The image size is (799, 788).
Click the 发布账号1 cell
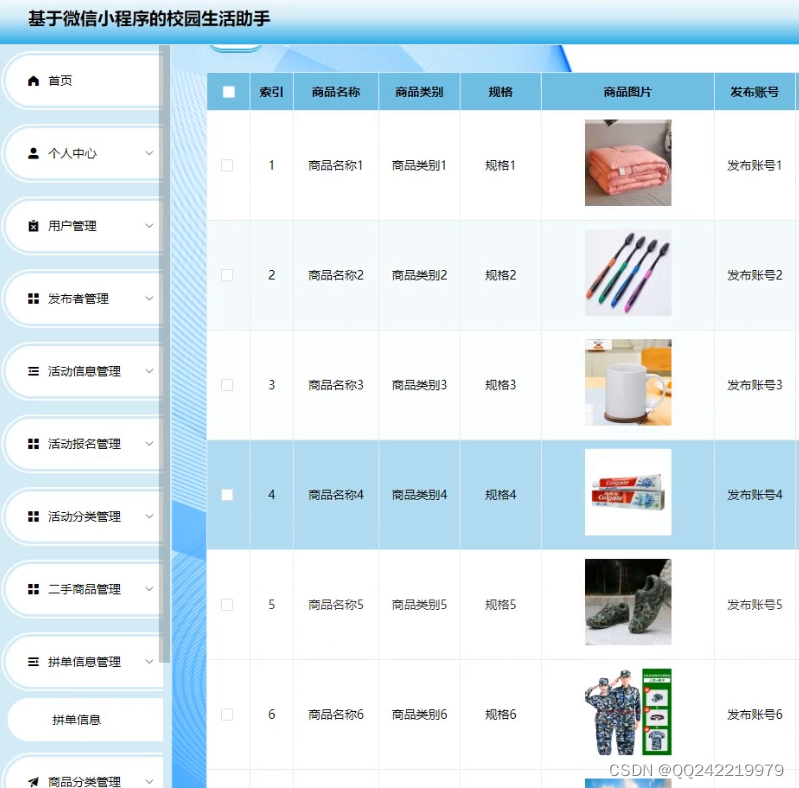tap(755, 165)
